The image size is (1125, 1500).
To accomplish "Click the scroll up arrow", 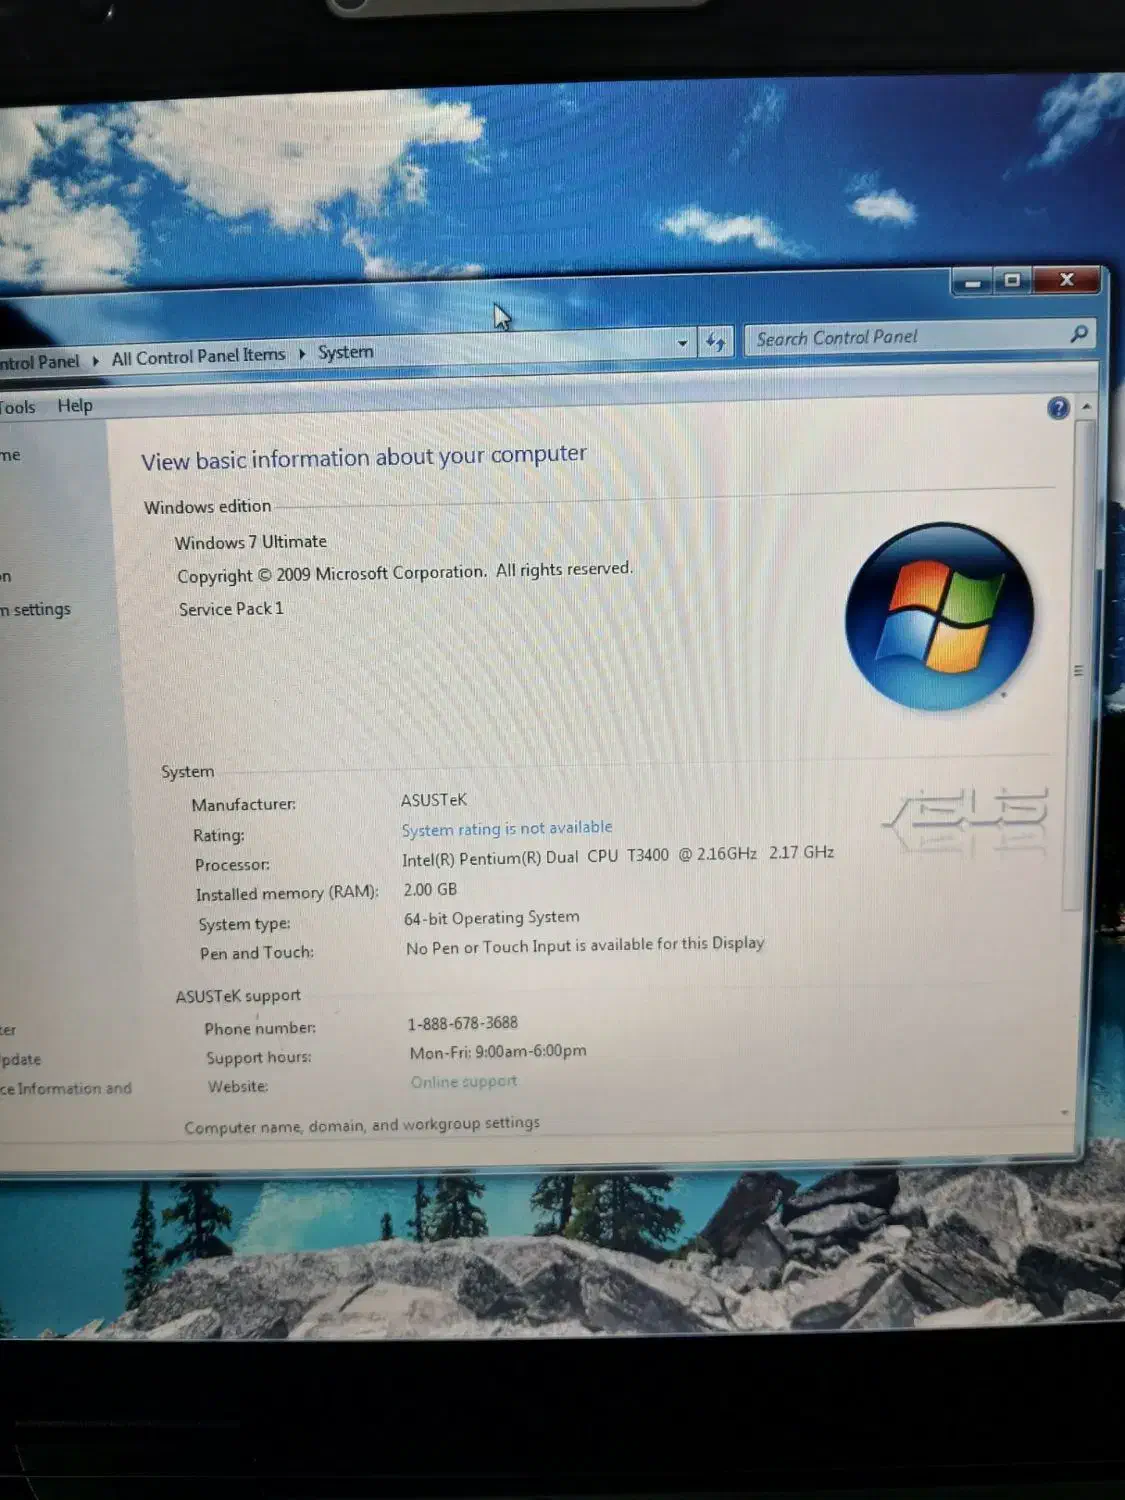I will click(1085, 406).
